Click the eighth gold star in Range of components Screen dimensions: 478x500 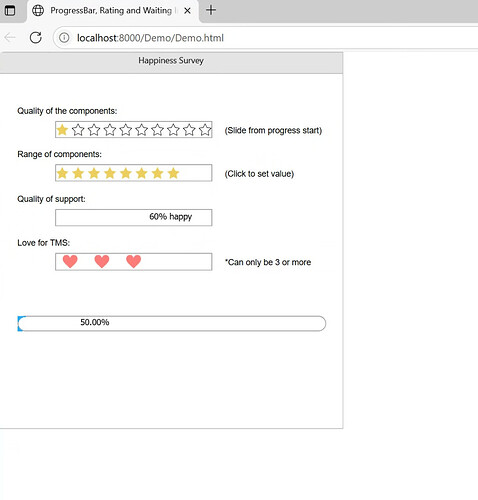(173, 173)
